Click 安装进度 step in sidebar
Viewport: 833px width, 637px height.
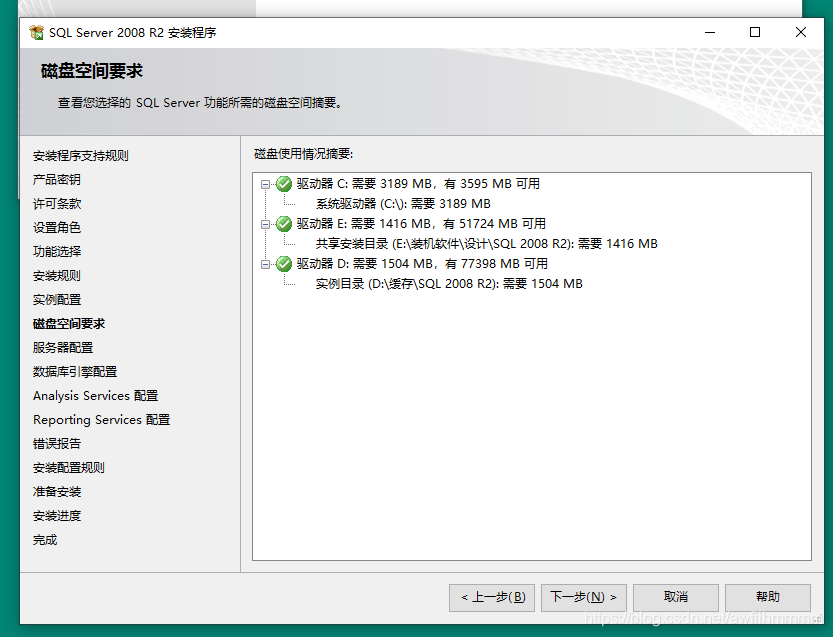[57, 516]
